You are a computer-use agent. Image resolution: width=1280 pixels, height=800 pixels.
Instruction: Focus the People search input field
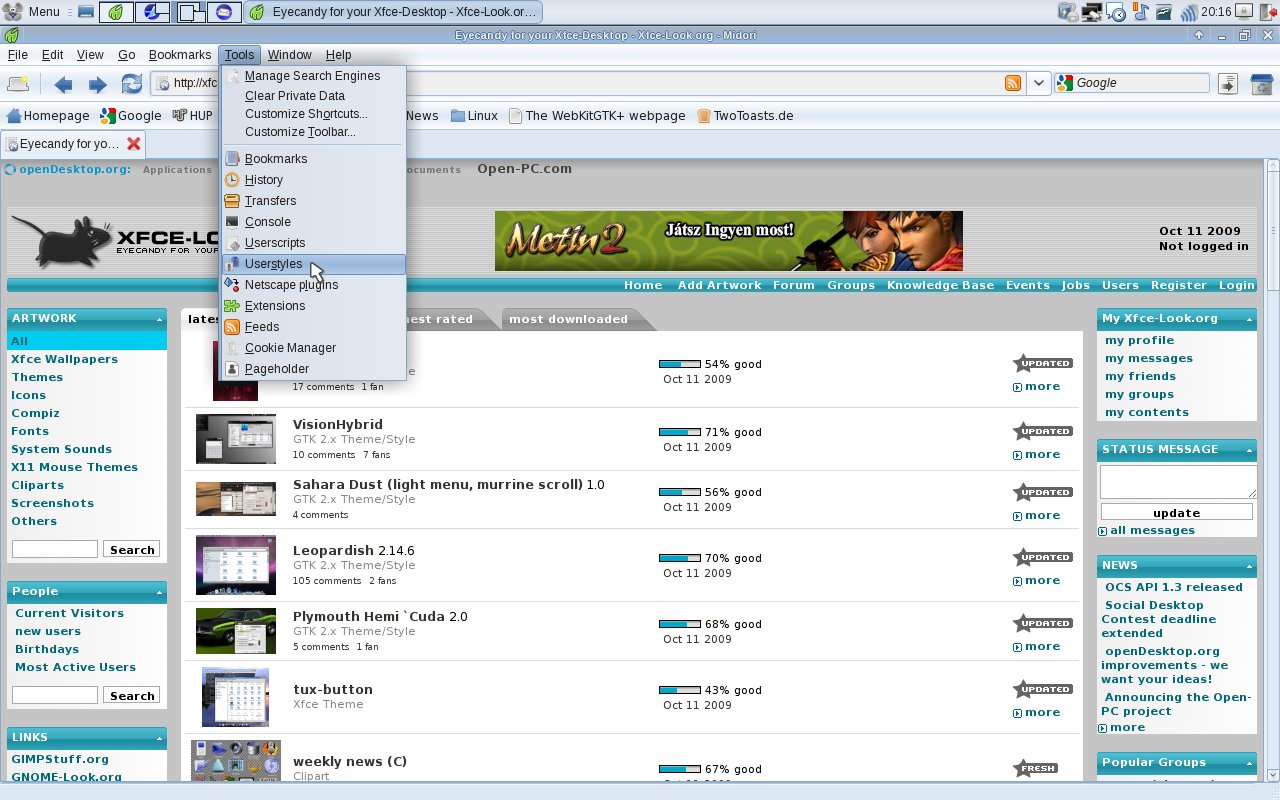coord(55,695)
